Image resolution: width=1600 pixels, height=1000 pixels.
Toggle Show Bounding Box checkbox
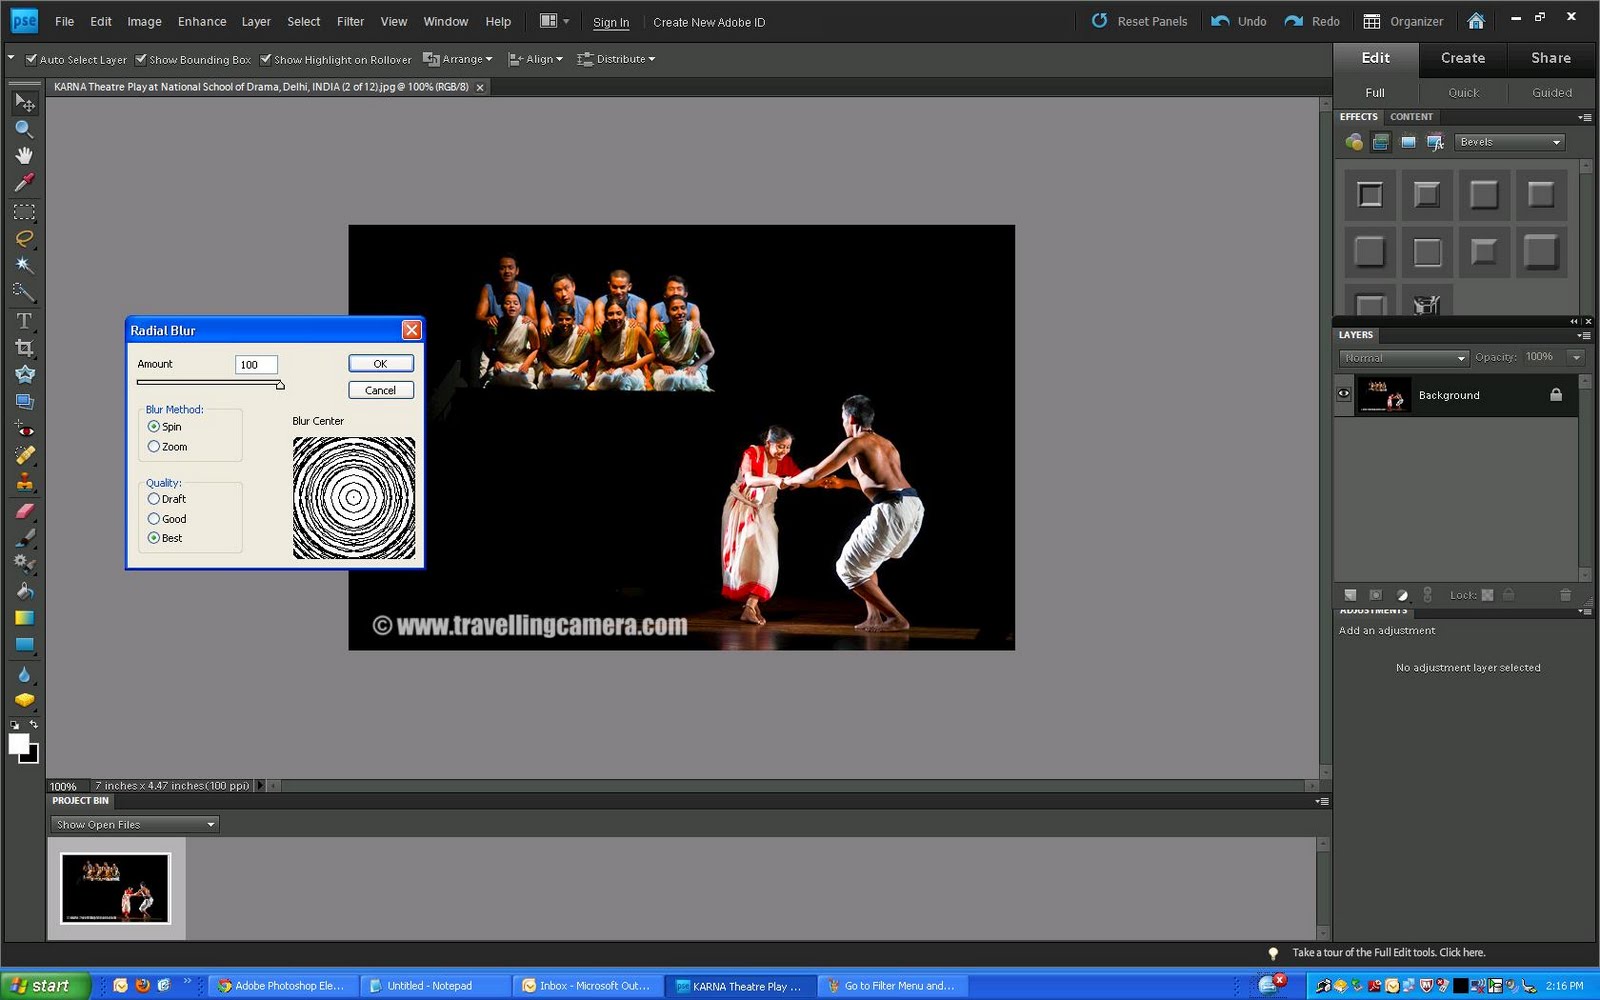141,59
